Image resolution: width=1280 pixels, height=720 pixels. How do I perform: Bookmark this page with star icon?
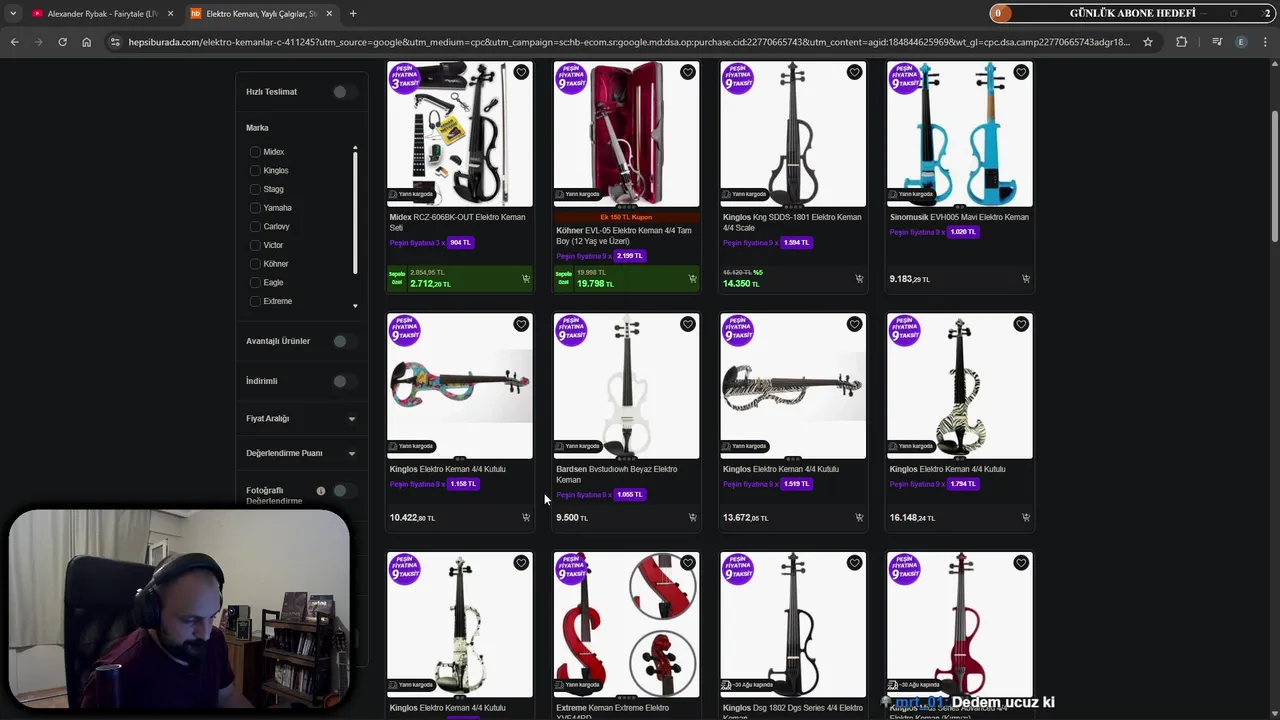[x=1148, y=42]
